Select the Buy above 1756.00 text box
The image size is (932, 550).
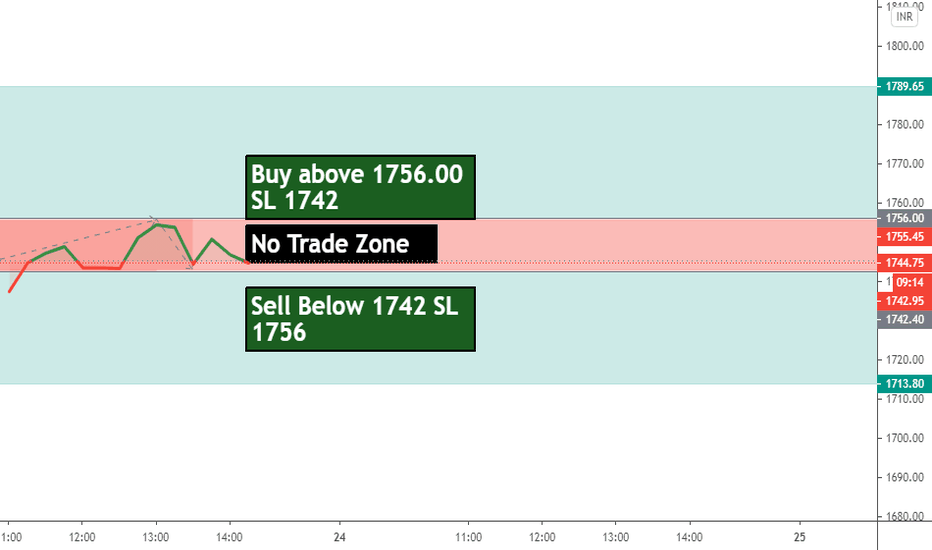pyautogui.click(x=360, y=187)
